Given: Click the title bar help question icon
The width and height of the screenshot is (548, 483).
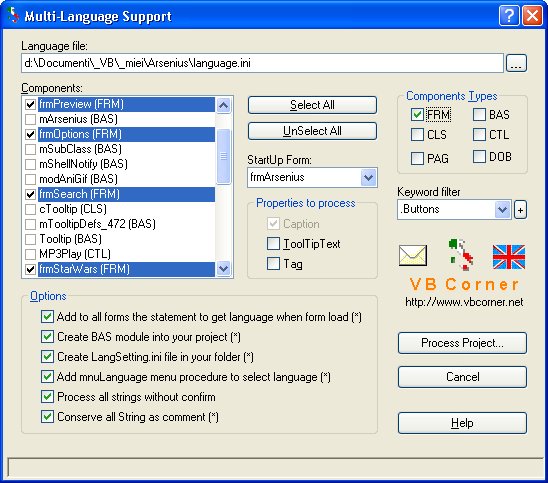Looking at the screenshot, I should tap(509, 16).
